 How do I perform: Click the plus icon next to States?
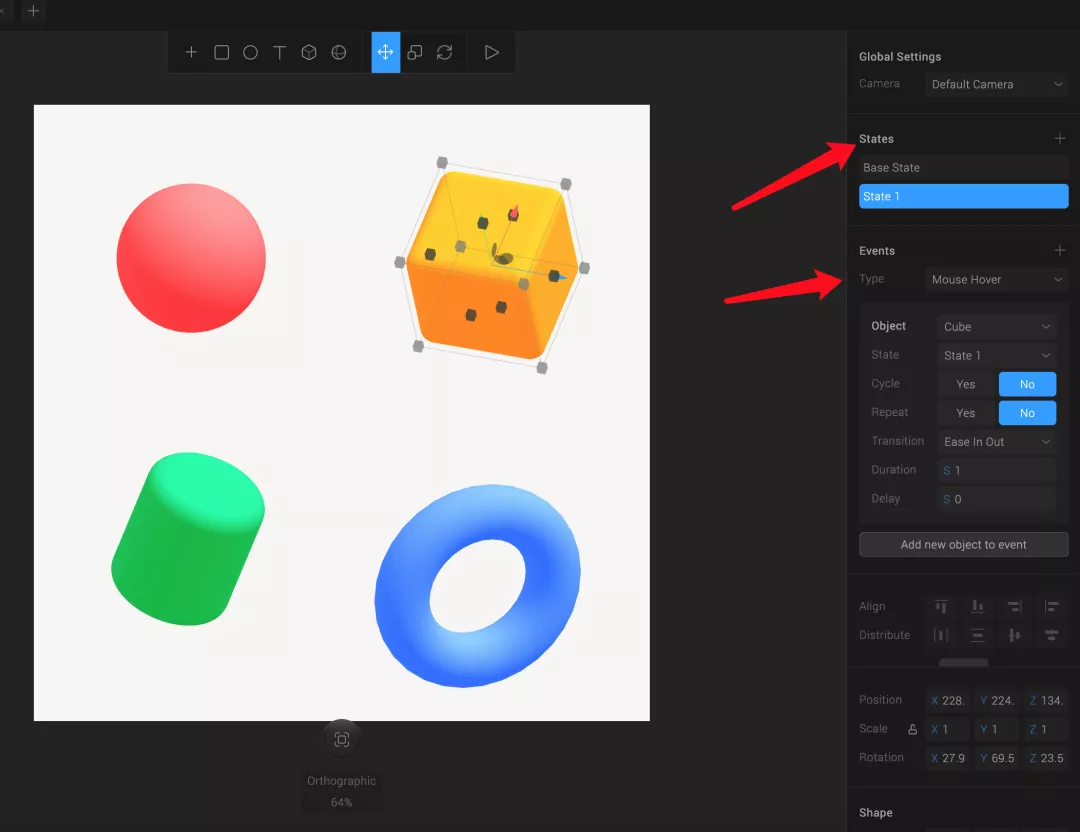[x=1059, y=139]
